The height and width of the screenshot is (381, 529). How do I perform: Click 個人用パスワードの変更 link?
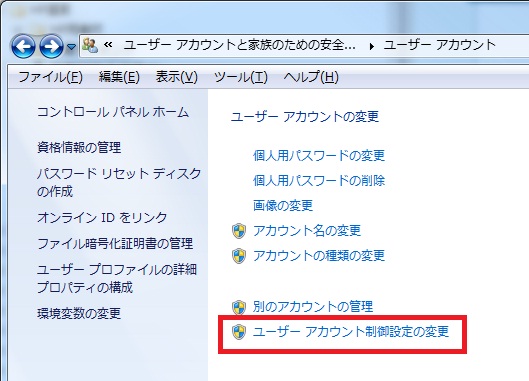(x=319, y=155)
